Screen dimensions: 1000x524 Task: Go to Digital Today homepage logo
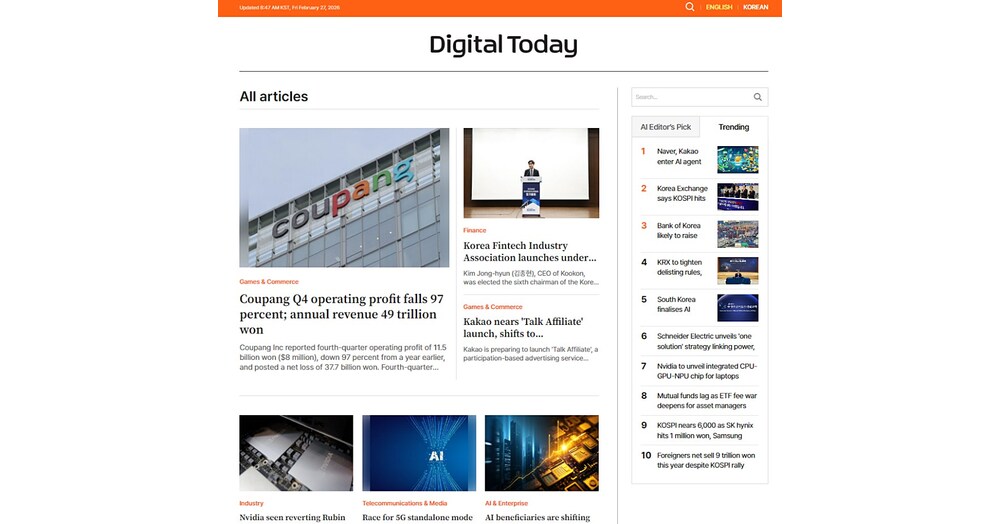(503, 45)
